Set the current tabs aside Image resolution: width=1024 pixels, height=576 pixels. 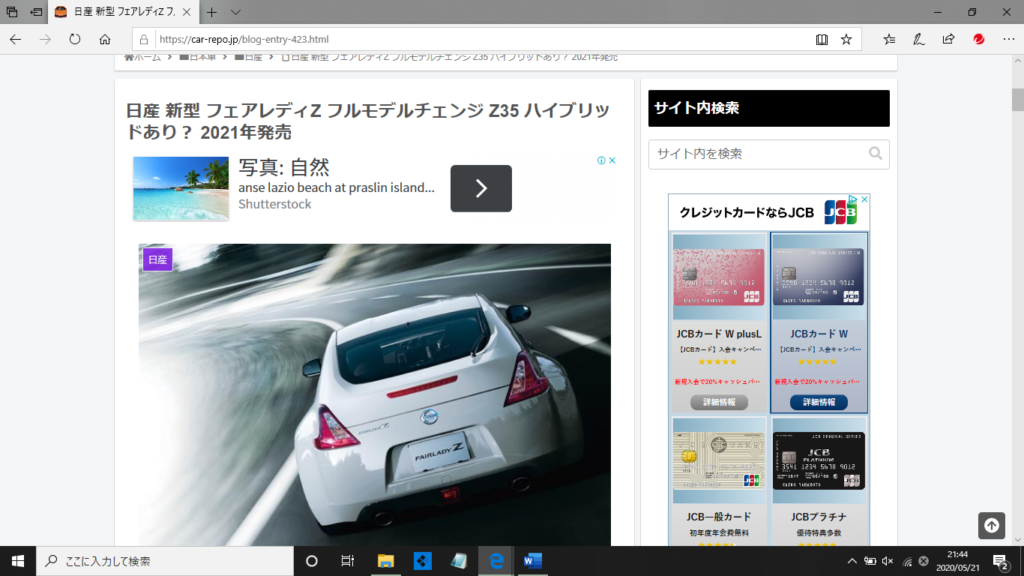(x=36, y=12)
